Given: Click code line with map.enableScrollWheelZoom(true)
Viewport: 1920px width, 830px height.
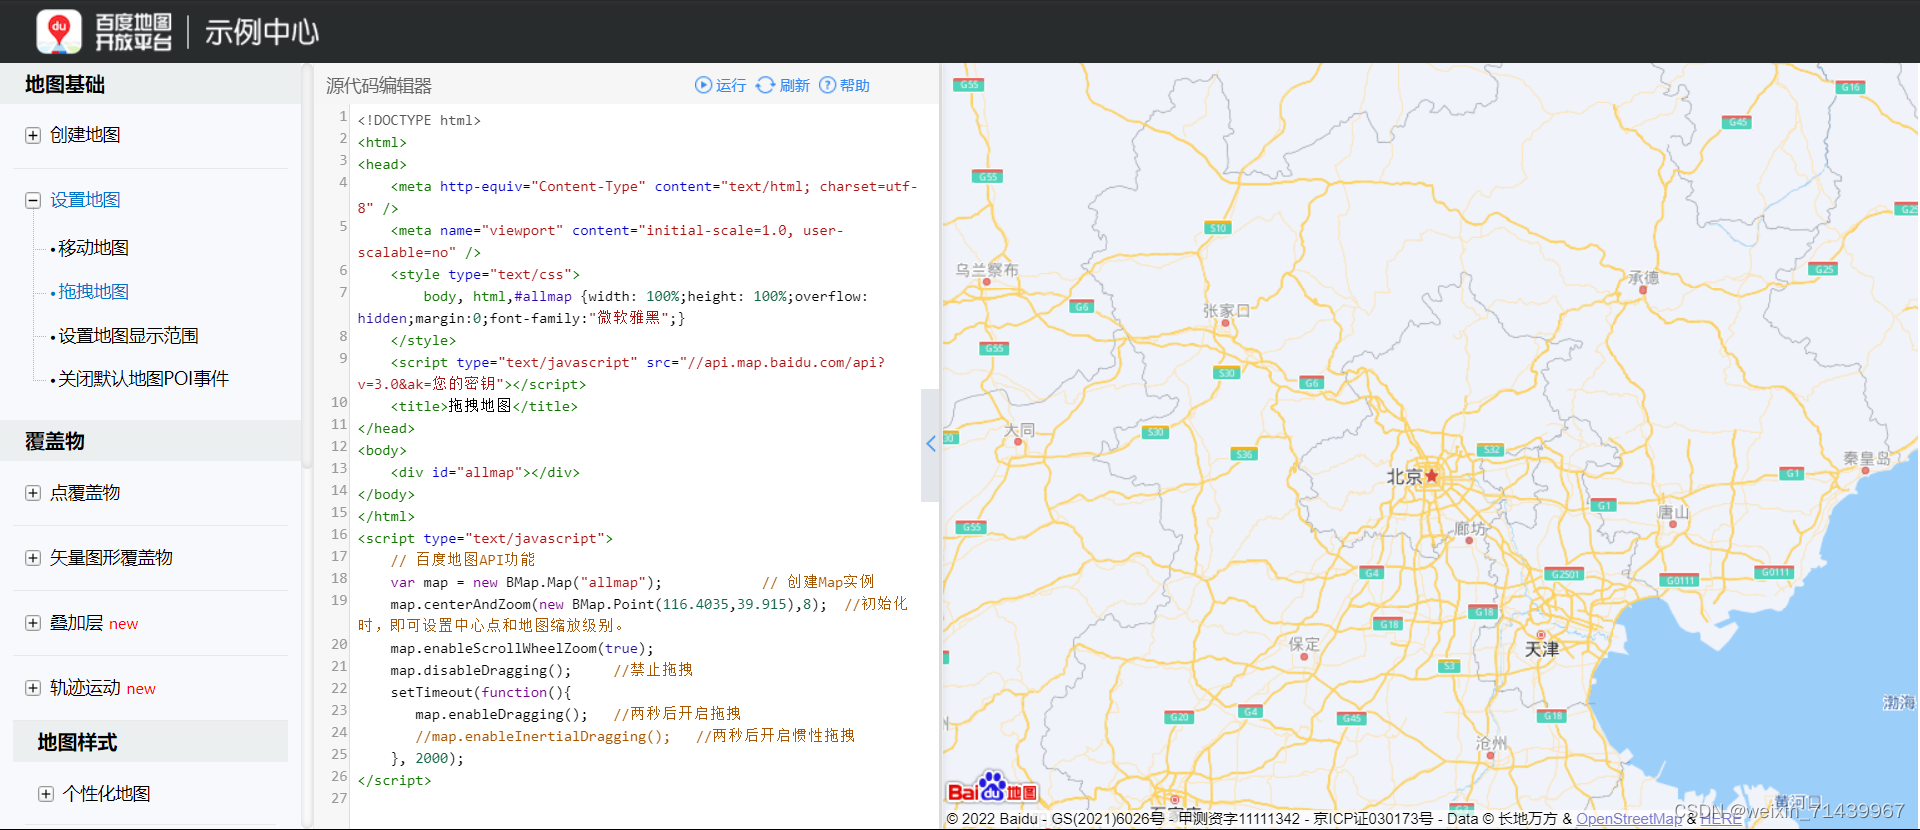Looking at the screenshot, I should point(522,648).
